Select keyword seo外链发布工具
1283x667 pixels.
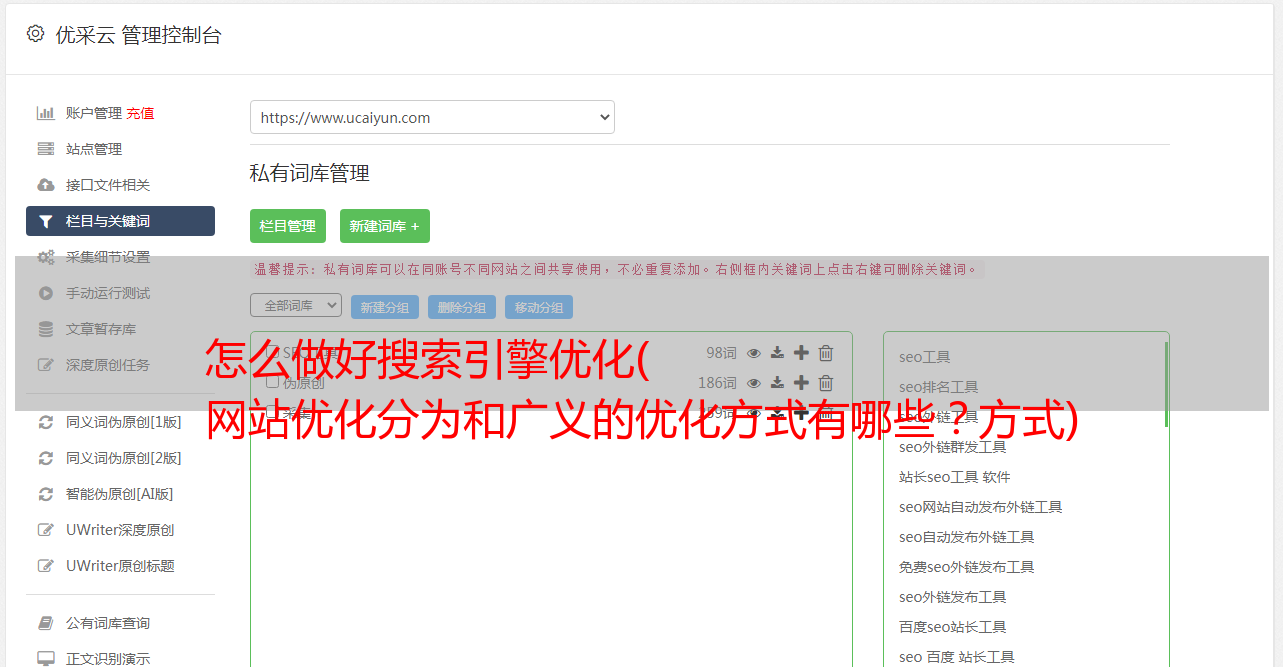coord(953,597)
